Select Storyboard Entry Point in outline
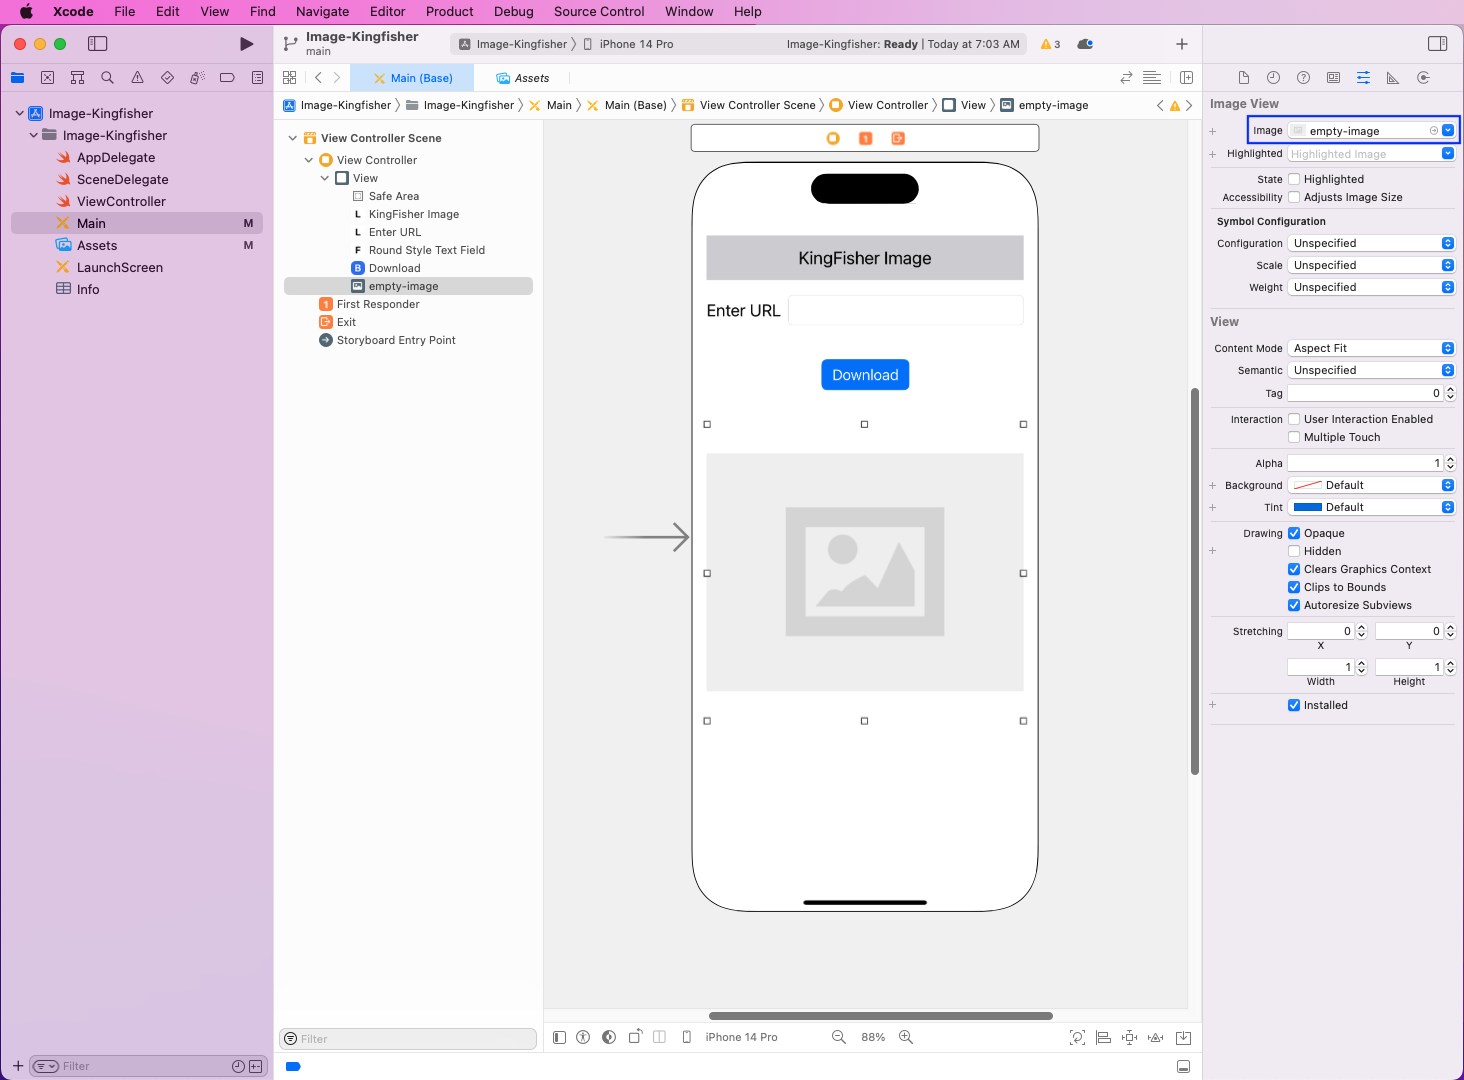1464x1080 pixels. pos(396,340)
